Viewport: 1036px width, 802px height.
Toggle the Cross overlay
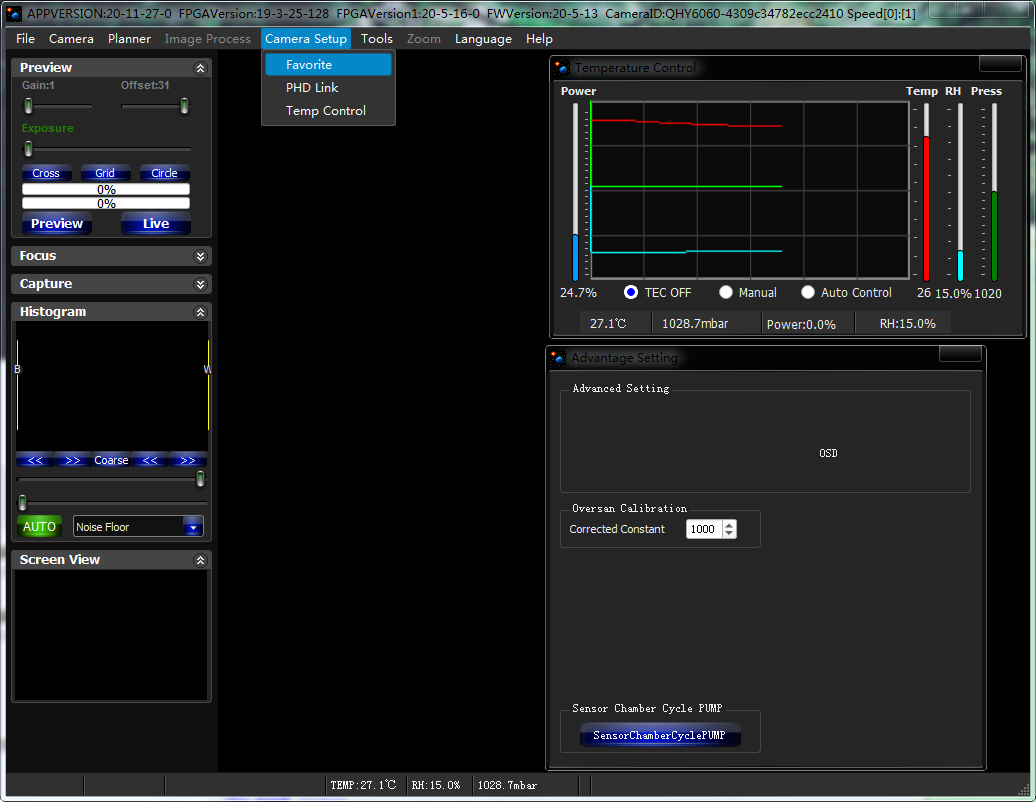tap(46, 173)
